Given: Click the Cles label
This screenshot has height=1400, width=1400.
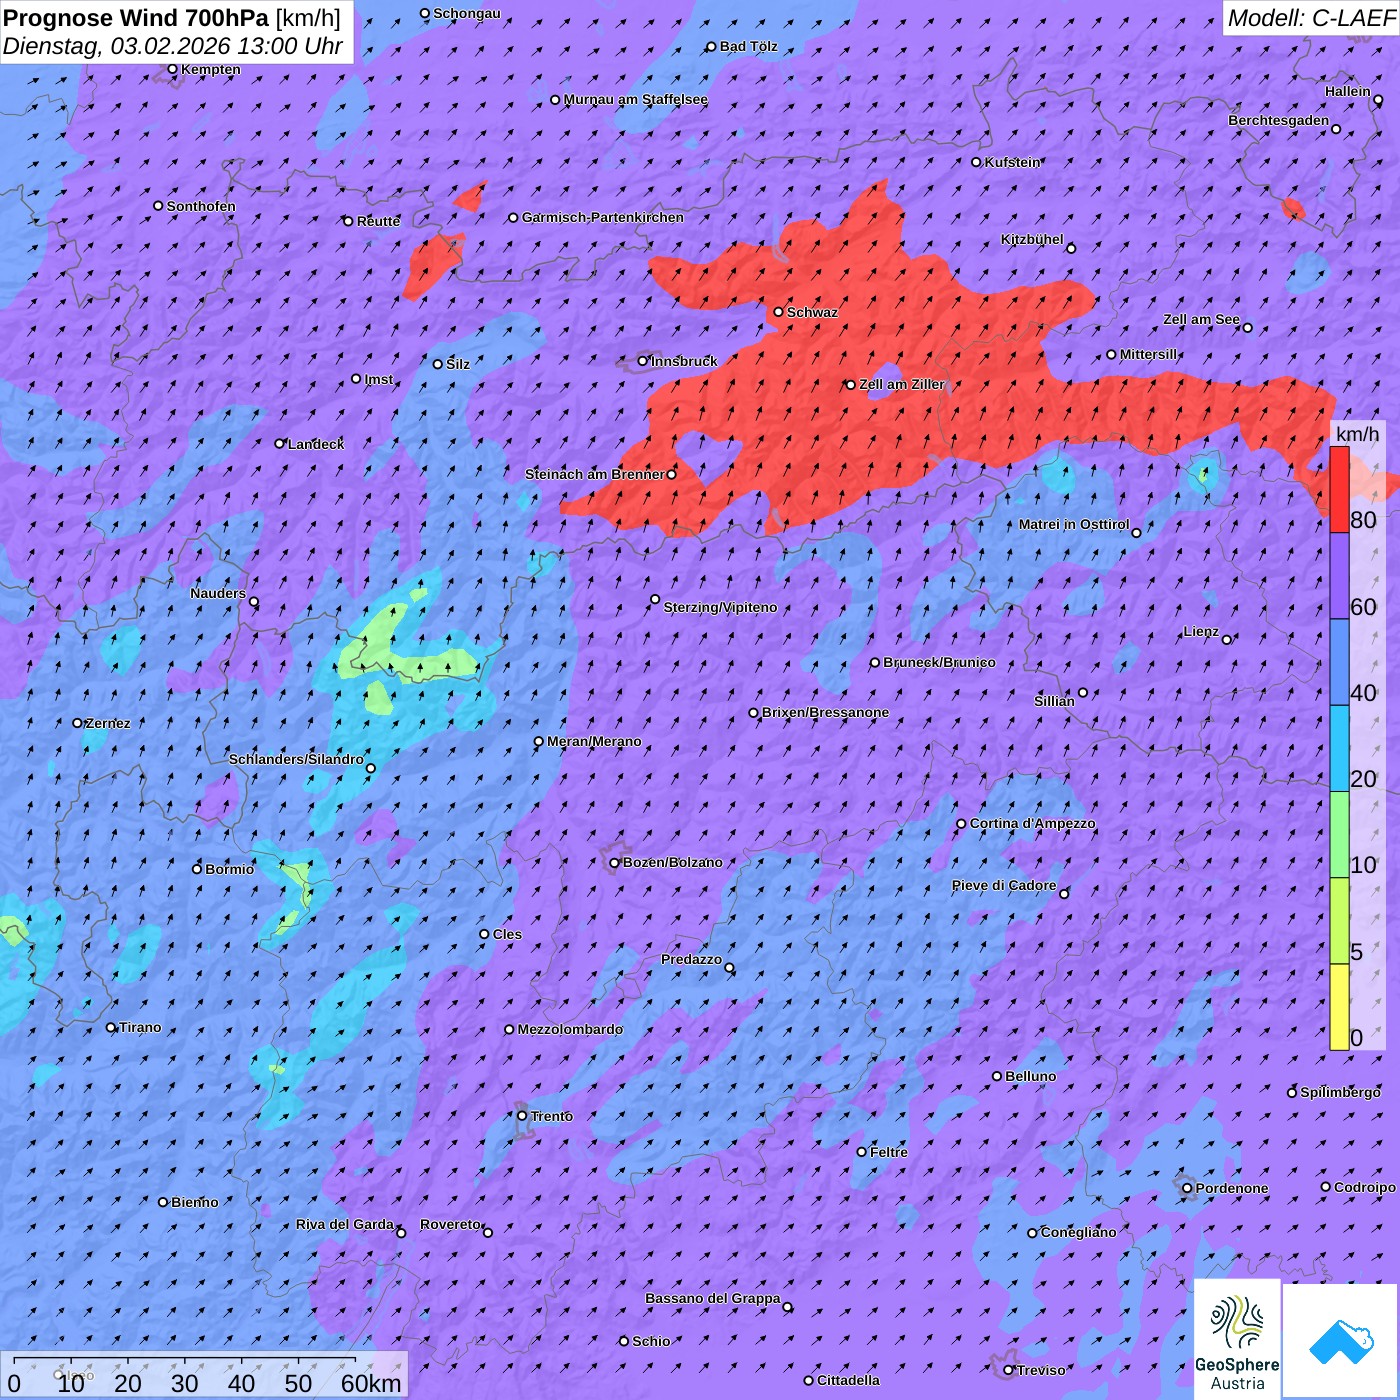Looking at the screenshot, I should click(507, 934).
